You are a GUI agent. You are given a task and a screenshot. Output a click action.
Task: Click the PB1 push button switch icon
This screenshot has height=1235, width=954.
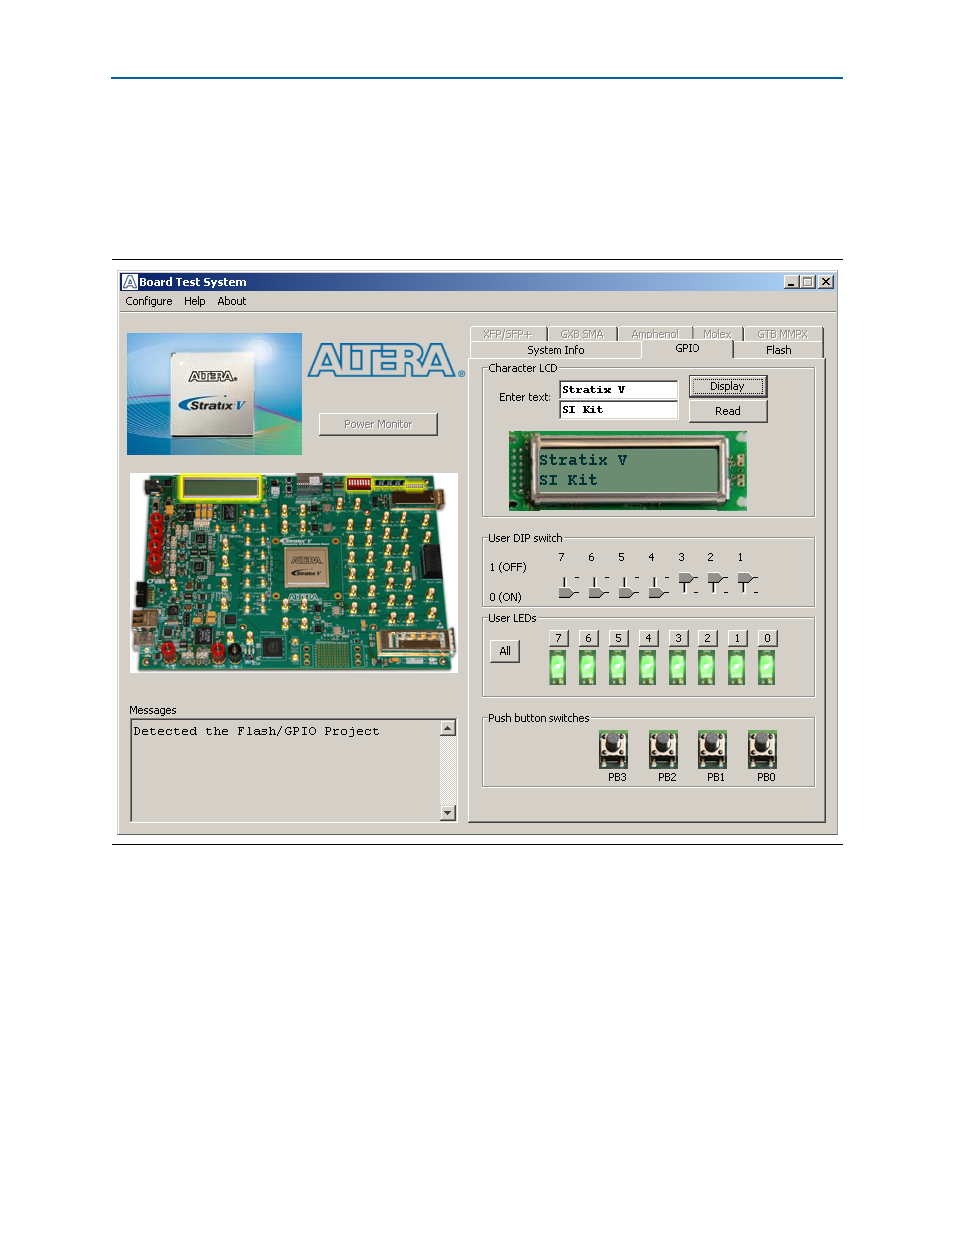click(x=712, y=750)
